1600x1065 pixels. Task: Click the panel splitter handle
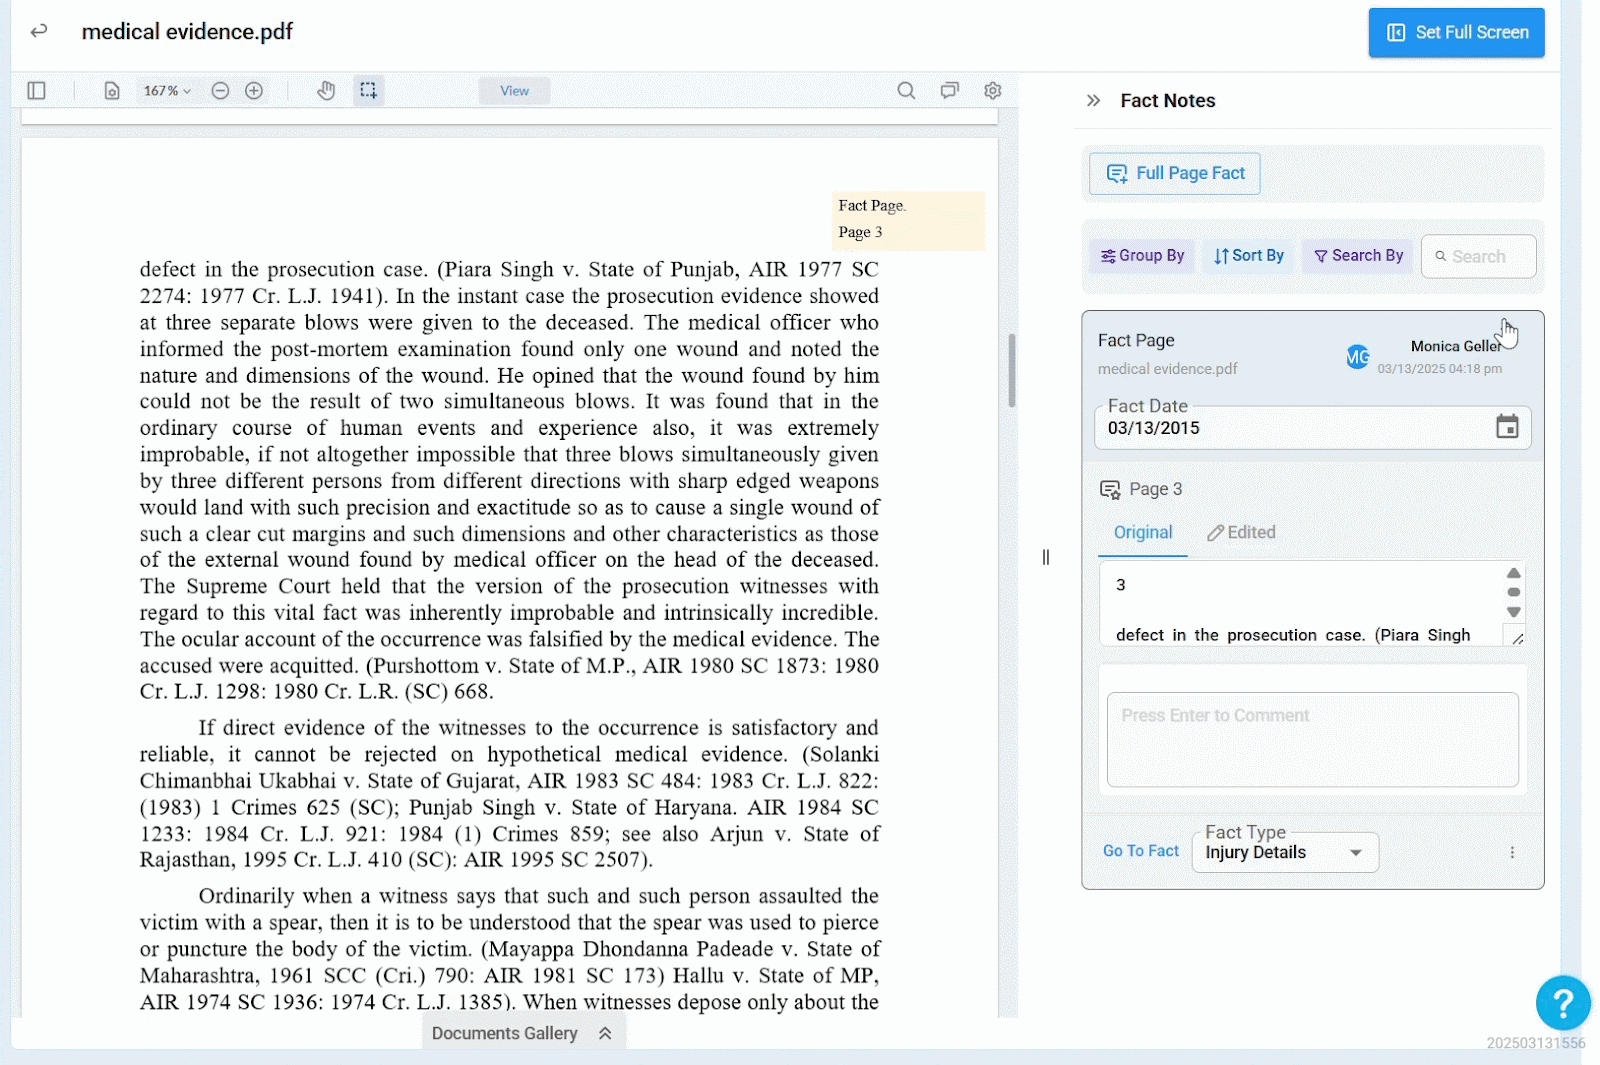click(x=1046, y=557)
